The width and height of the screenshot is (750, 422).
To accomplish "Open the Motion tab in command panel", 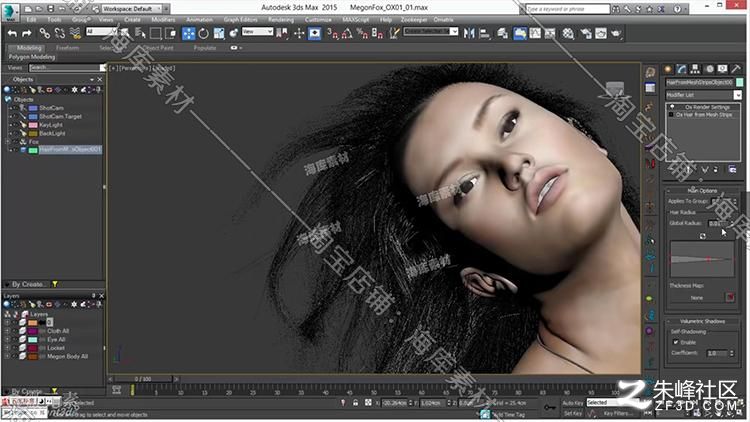I will [709, 69].
